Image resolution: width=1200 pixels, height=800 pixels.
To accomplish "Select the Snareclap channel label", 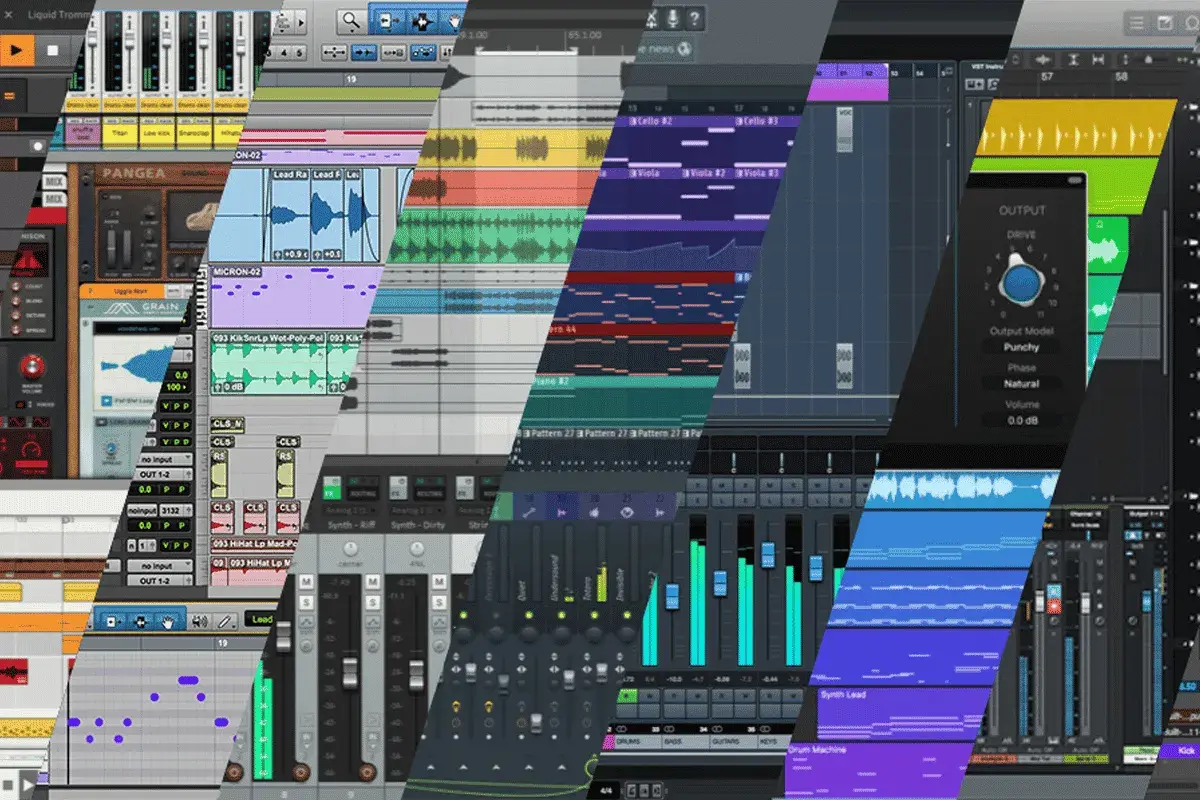I will click(x=192, y=131).
